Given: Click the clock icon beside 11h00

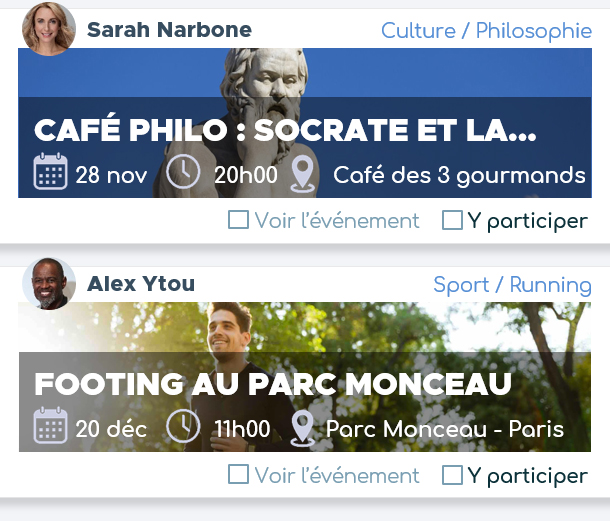Looking at the screenshot, I should click(x=183, y=426).
